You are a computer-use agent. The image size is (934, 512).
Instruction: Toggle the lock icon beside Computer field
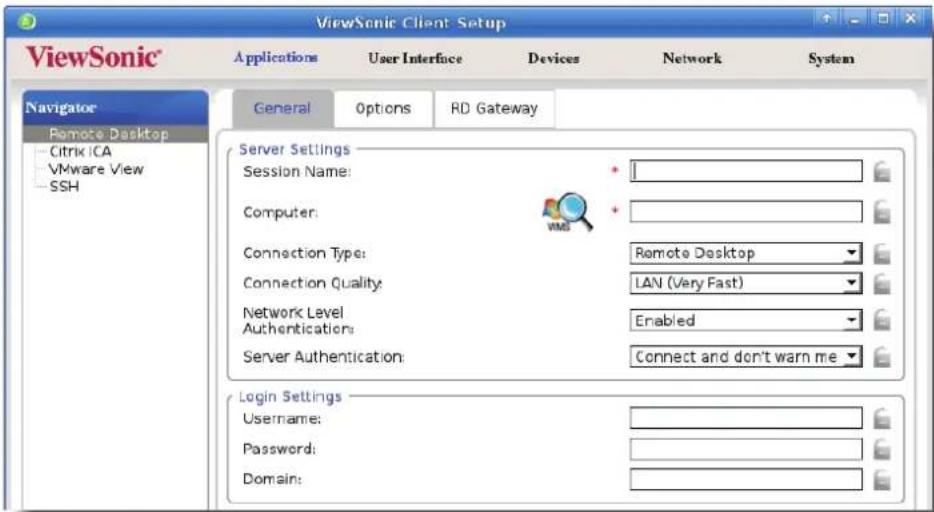click(882, 212)
